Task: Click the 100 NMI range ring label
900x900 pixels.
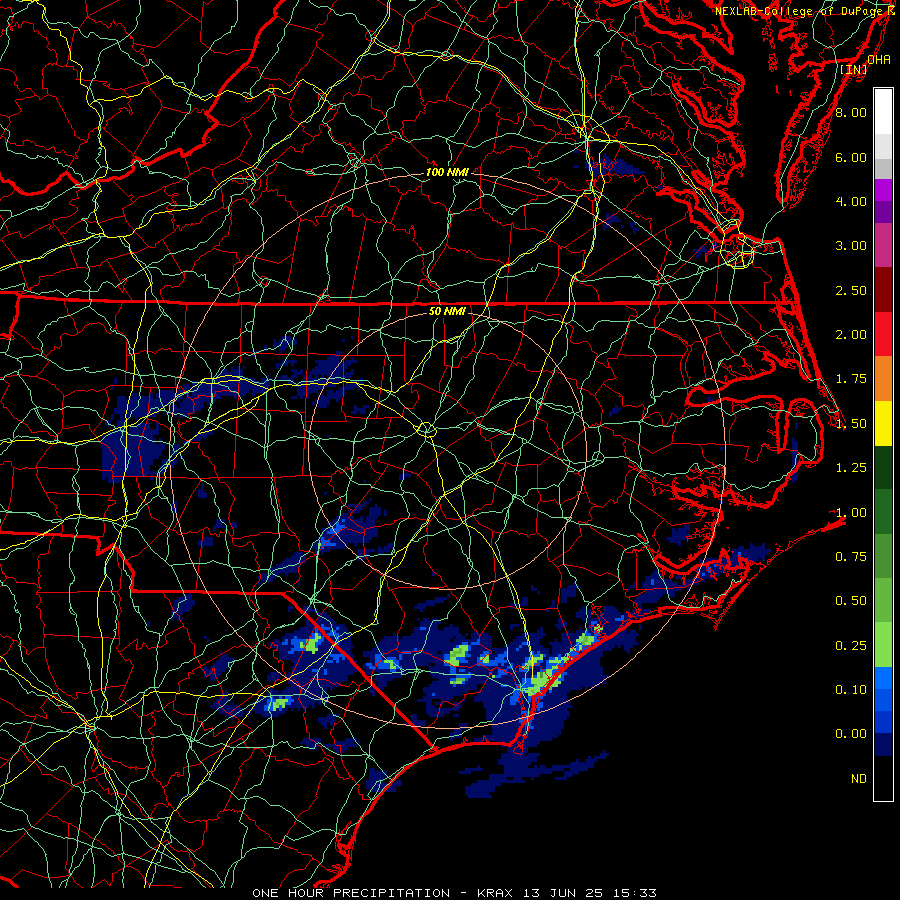Action: [x=447, y=172]
